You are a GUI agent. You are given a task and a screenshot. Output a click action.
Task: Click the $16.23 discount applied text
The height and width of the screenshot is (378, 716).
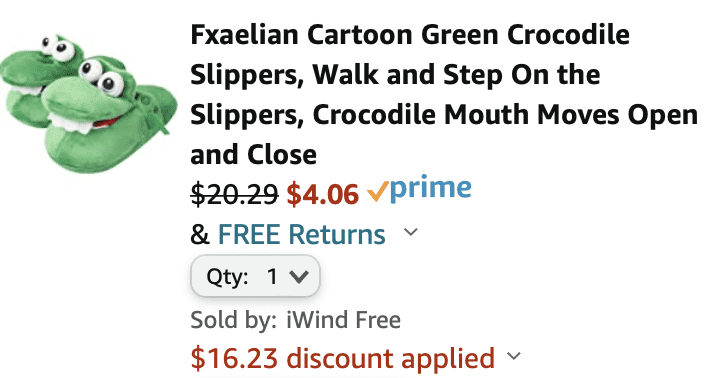pos(342,358)
